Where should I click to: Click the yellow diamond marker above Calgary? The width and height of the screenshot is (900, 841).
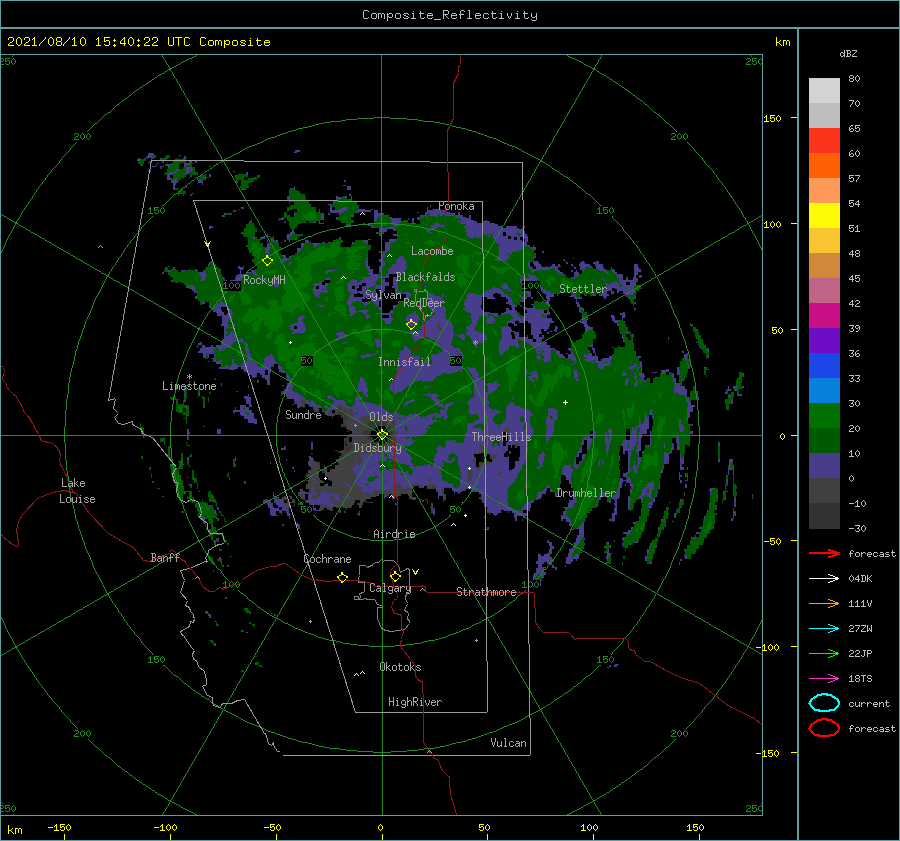pos(395,576)
